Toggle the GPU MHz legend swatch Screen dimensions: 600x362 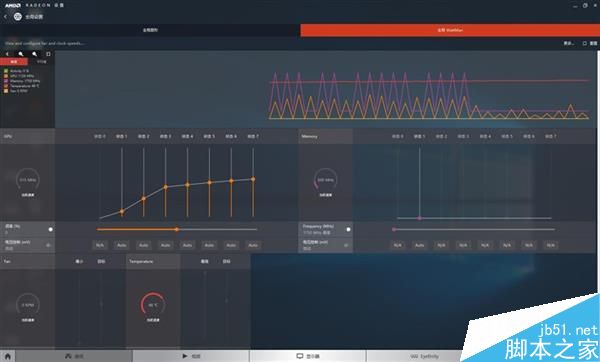6,76
